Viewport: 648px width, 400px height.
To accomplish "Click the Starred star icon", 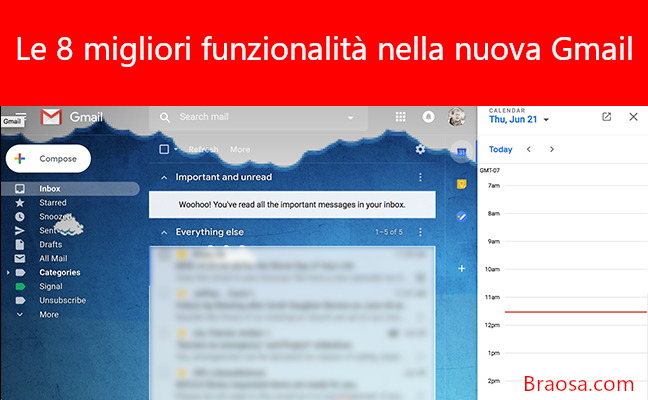I will click(19, 202).
